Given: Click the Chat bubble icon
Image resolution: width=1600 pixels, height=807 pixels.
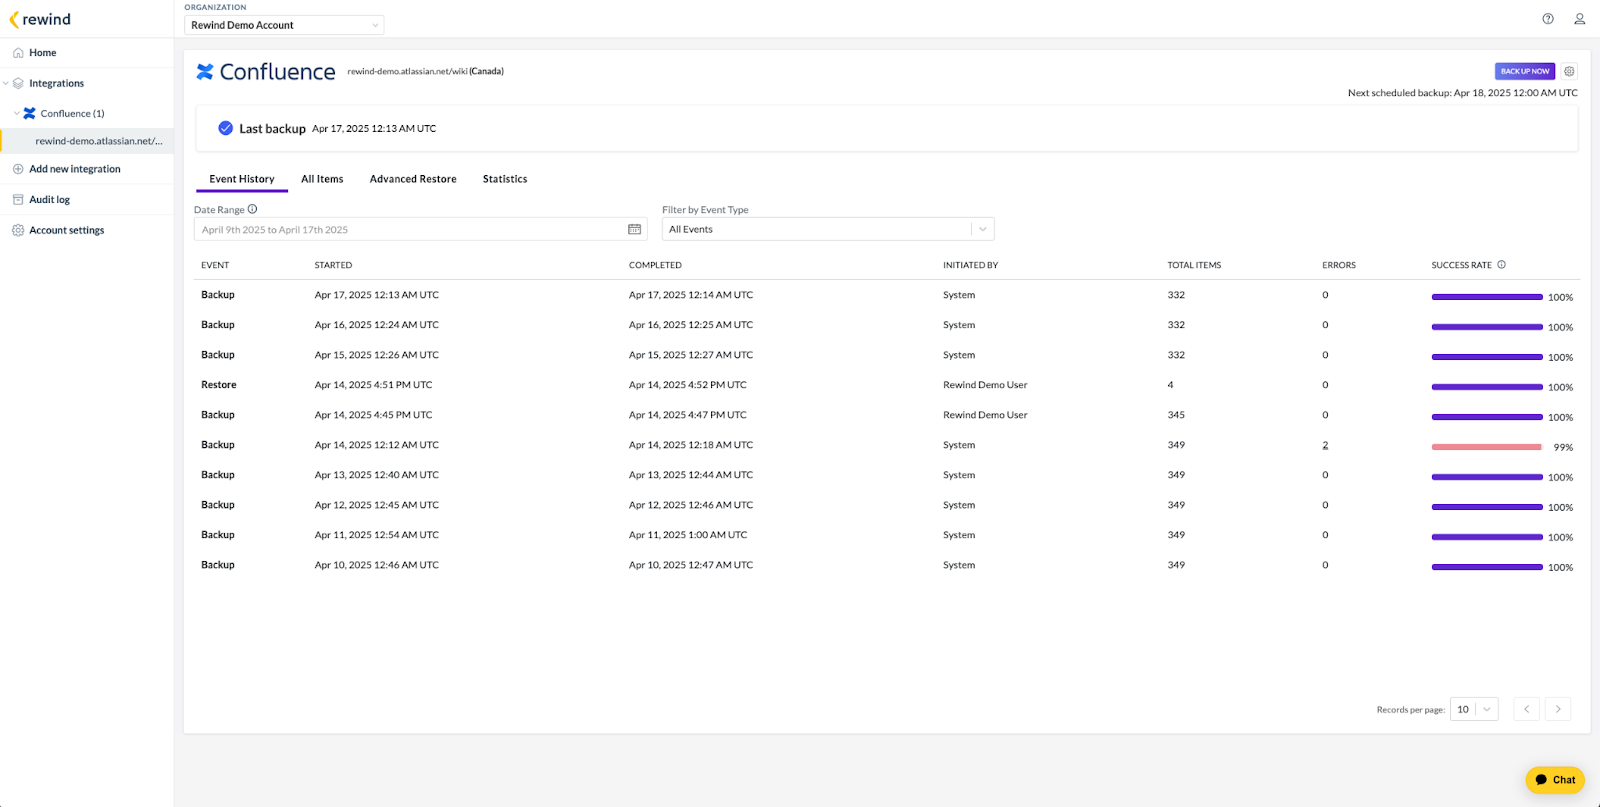Looking at the screenshot, I should [1541, 780].
